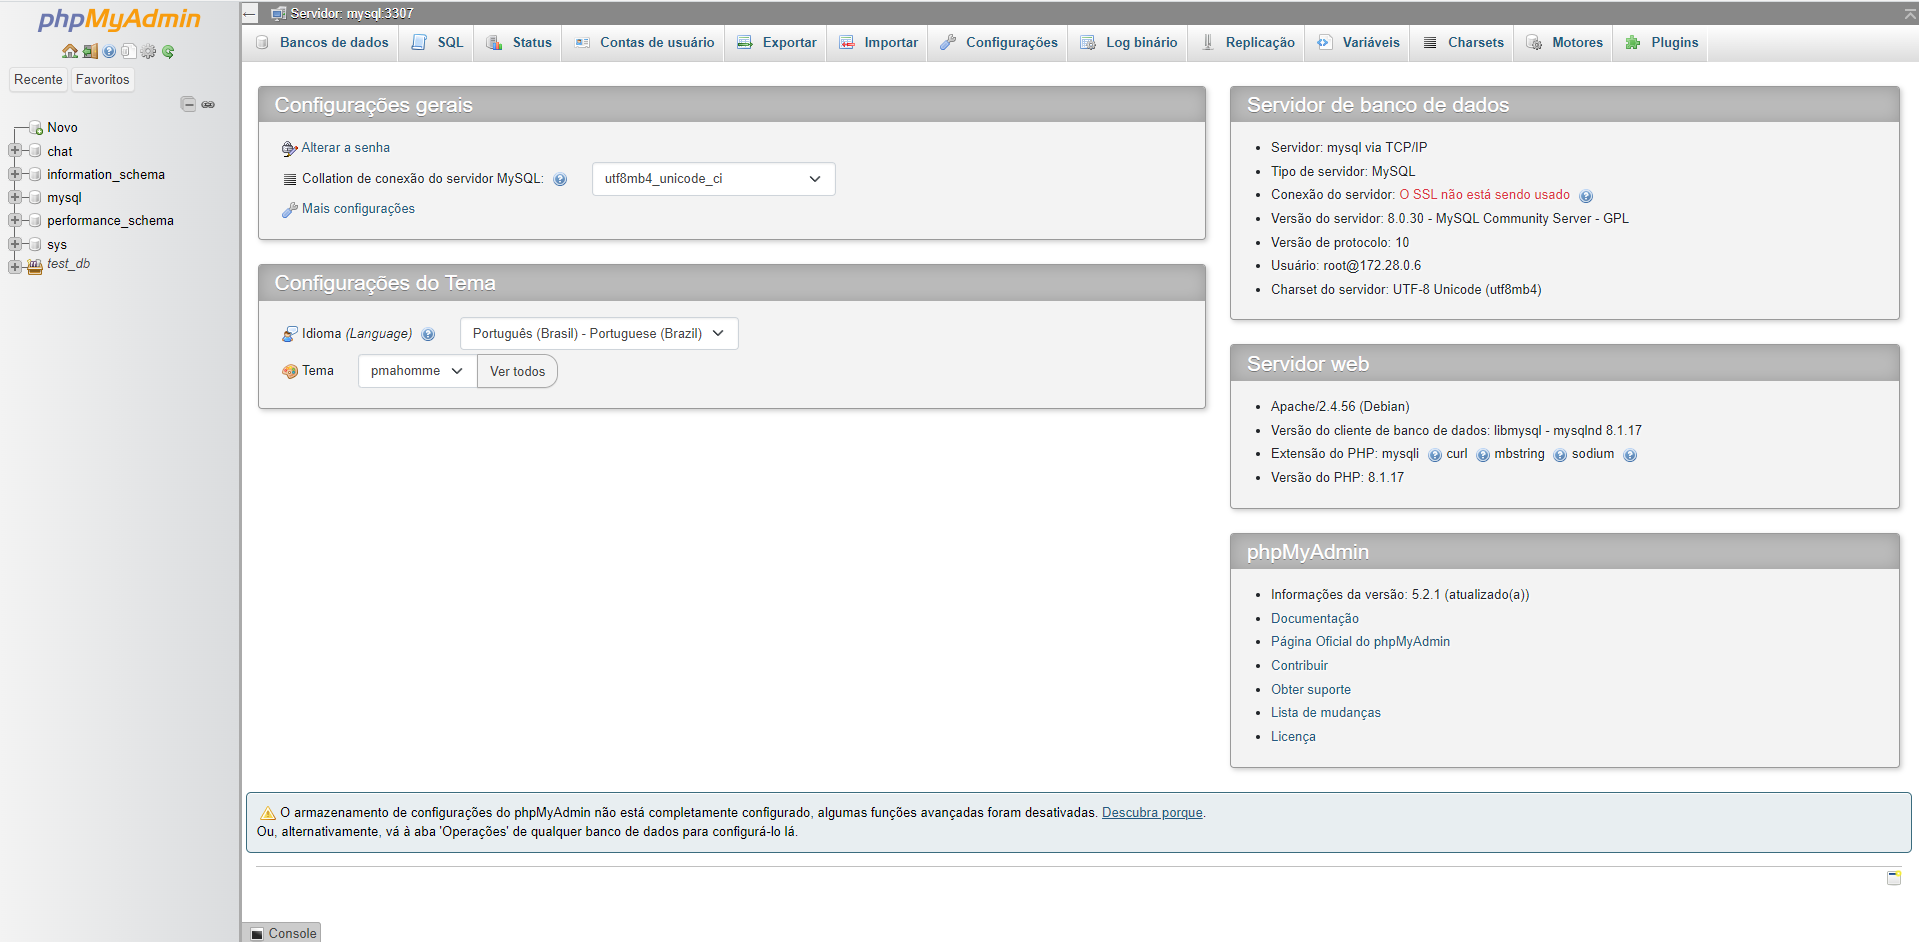Click help icon after sodium extension

point(1630,455)
